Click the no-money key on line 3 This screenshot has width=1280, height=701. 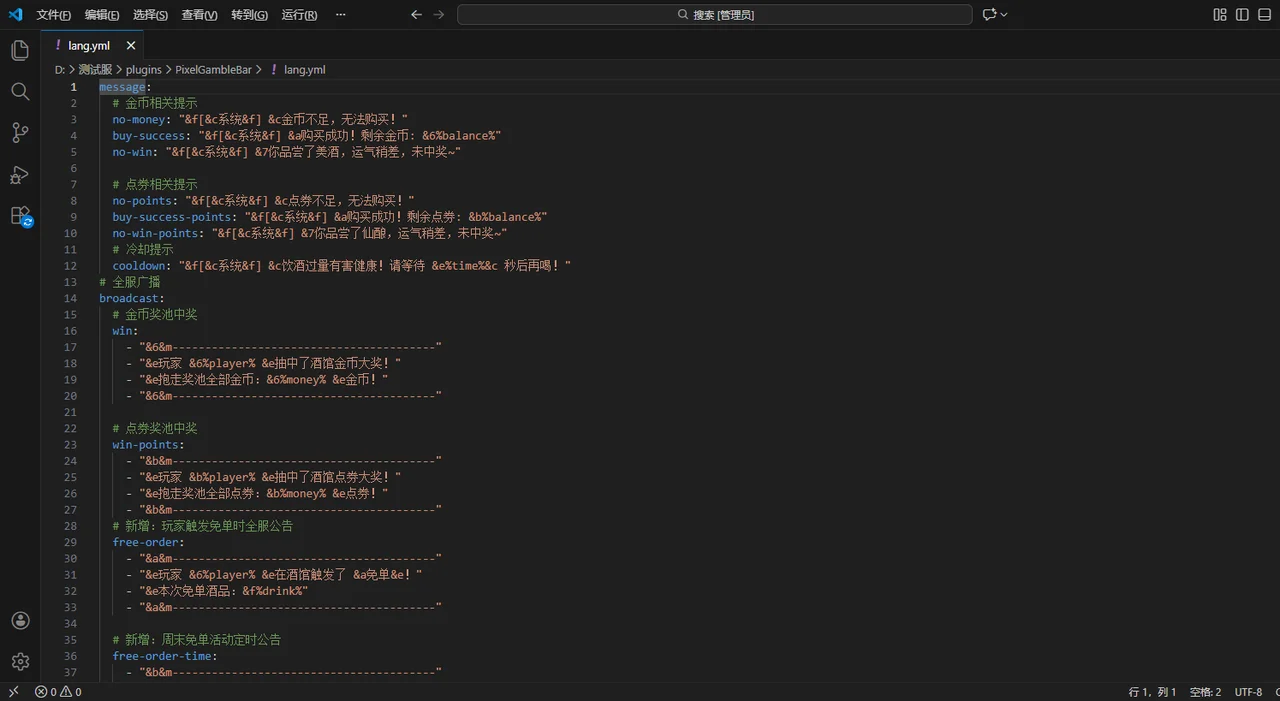(x=139, y=119)
